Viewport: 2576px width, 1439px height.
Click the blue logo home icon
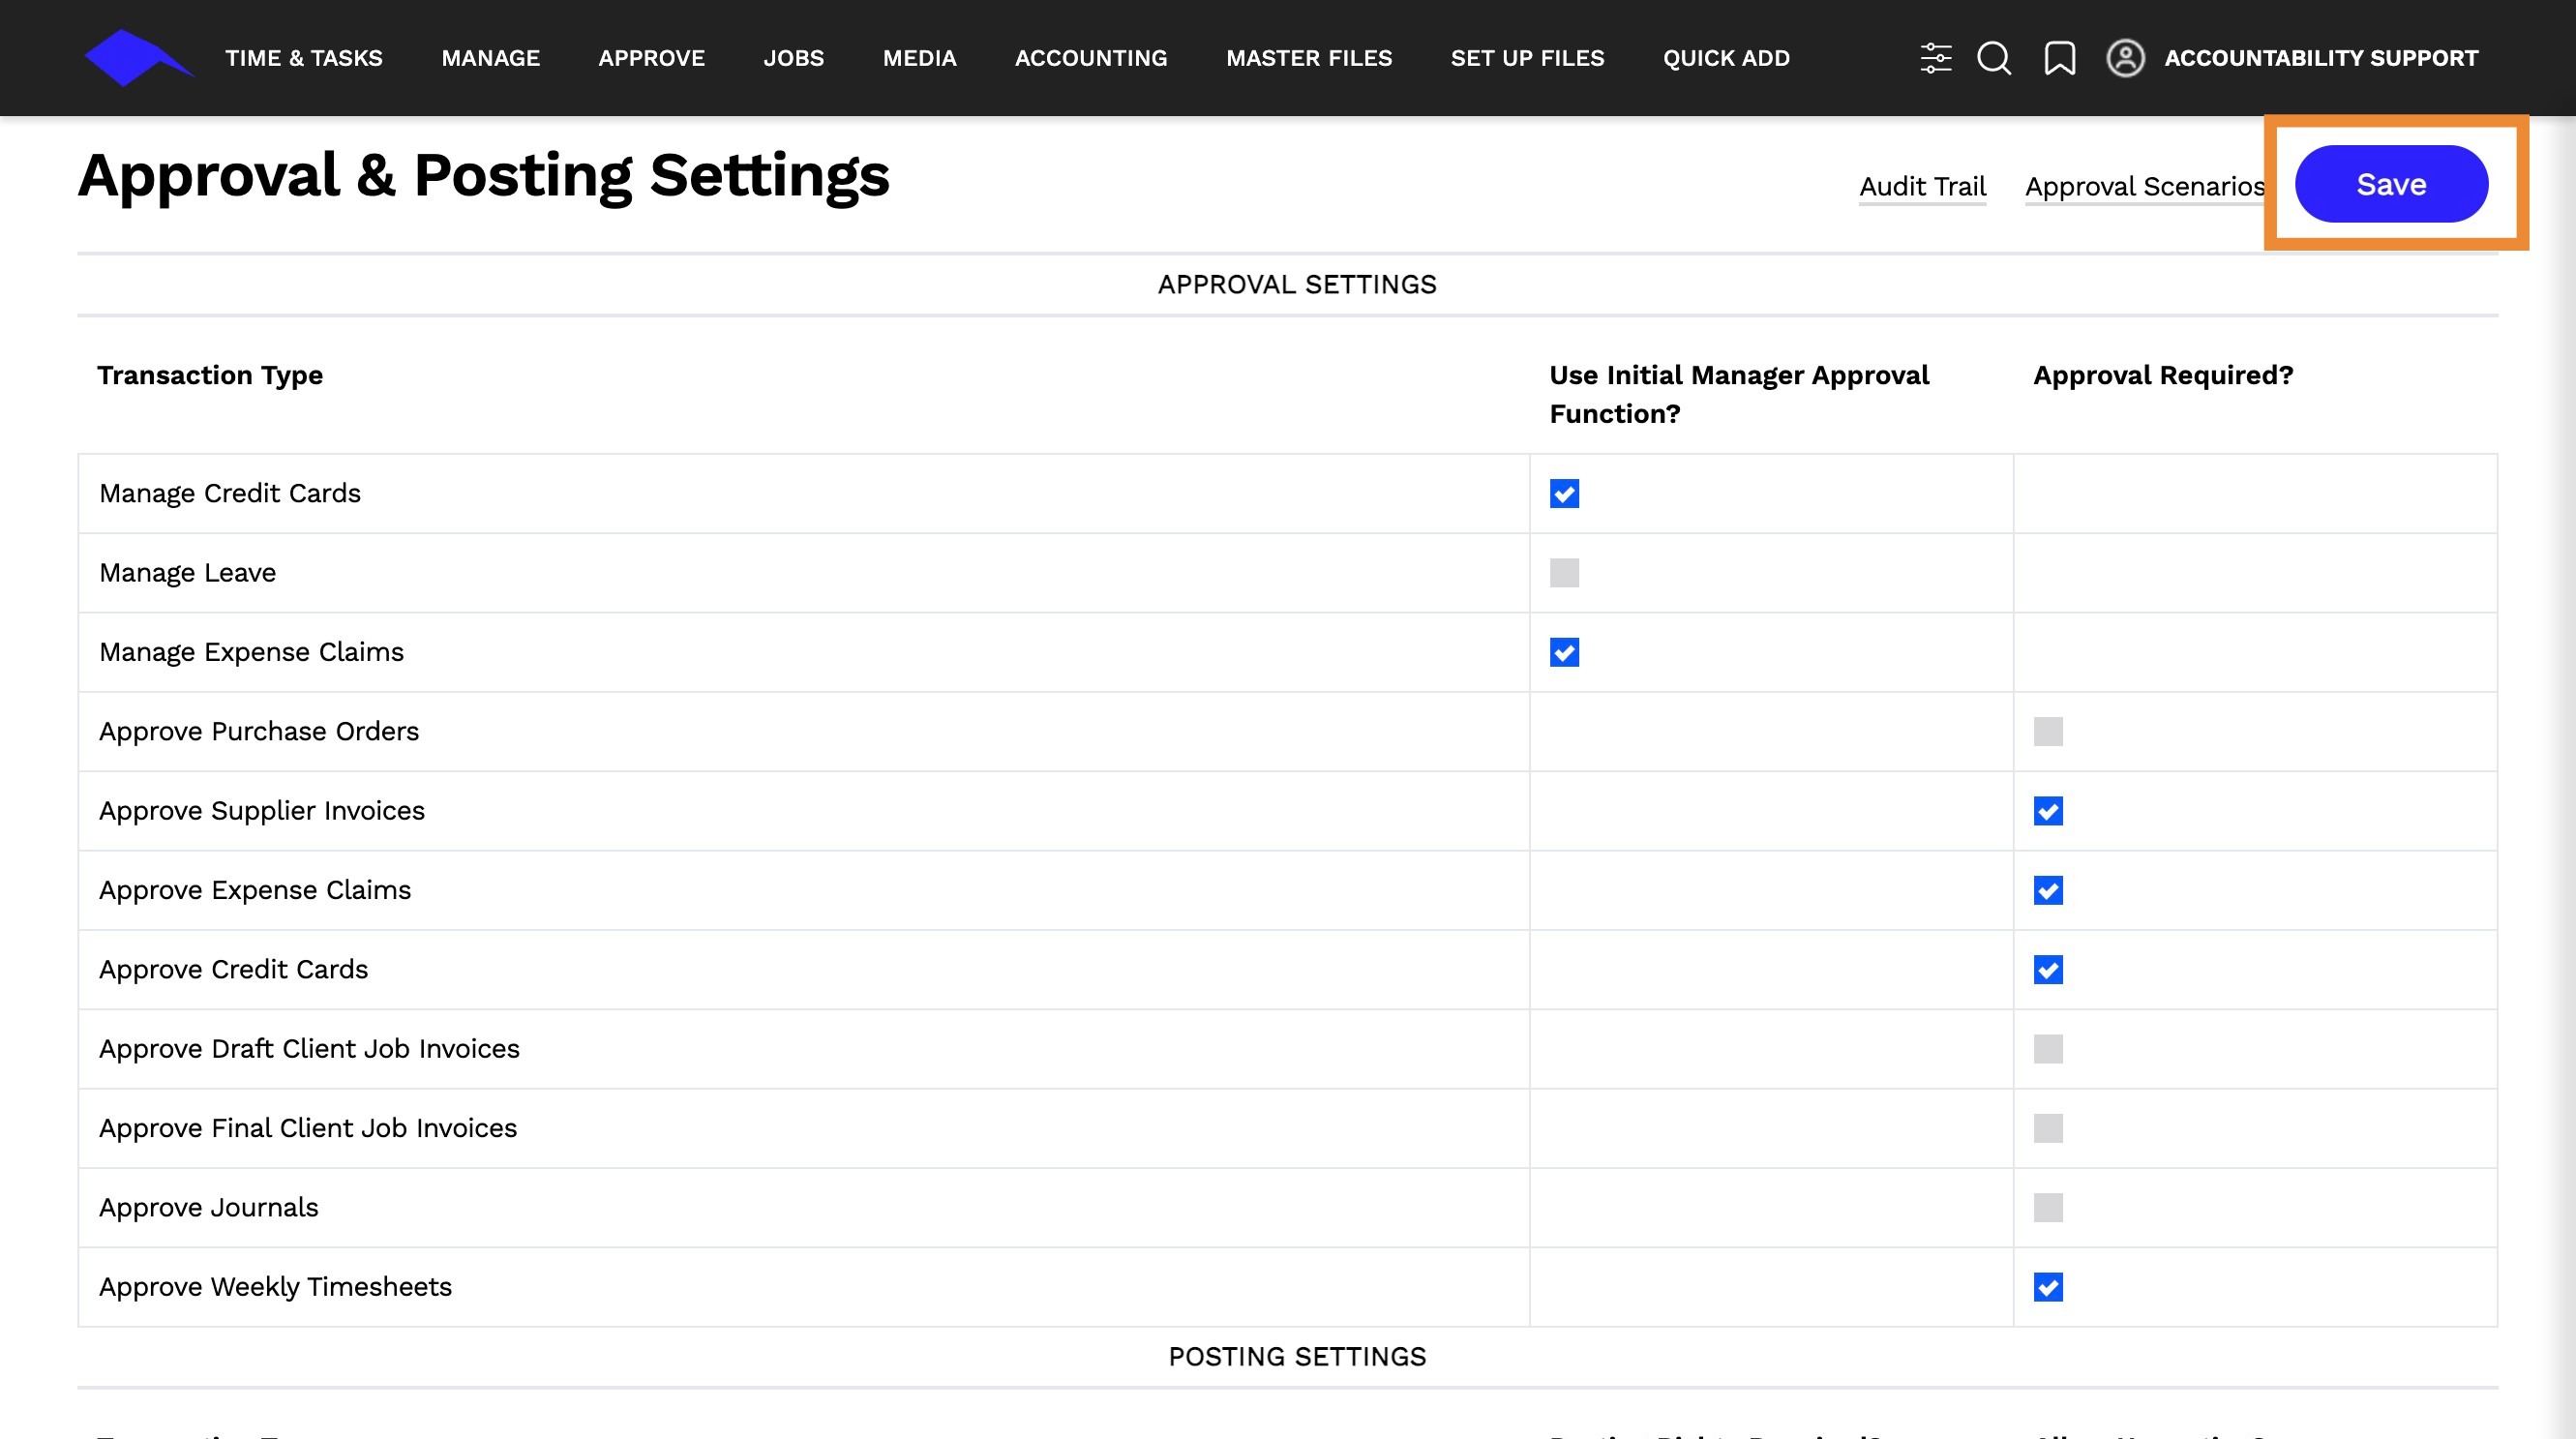point(135,57)
